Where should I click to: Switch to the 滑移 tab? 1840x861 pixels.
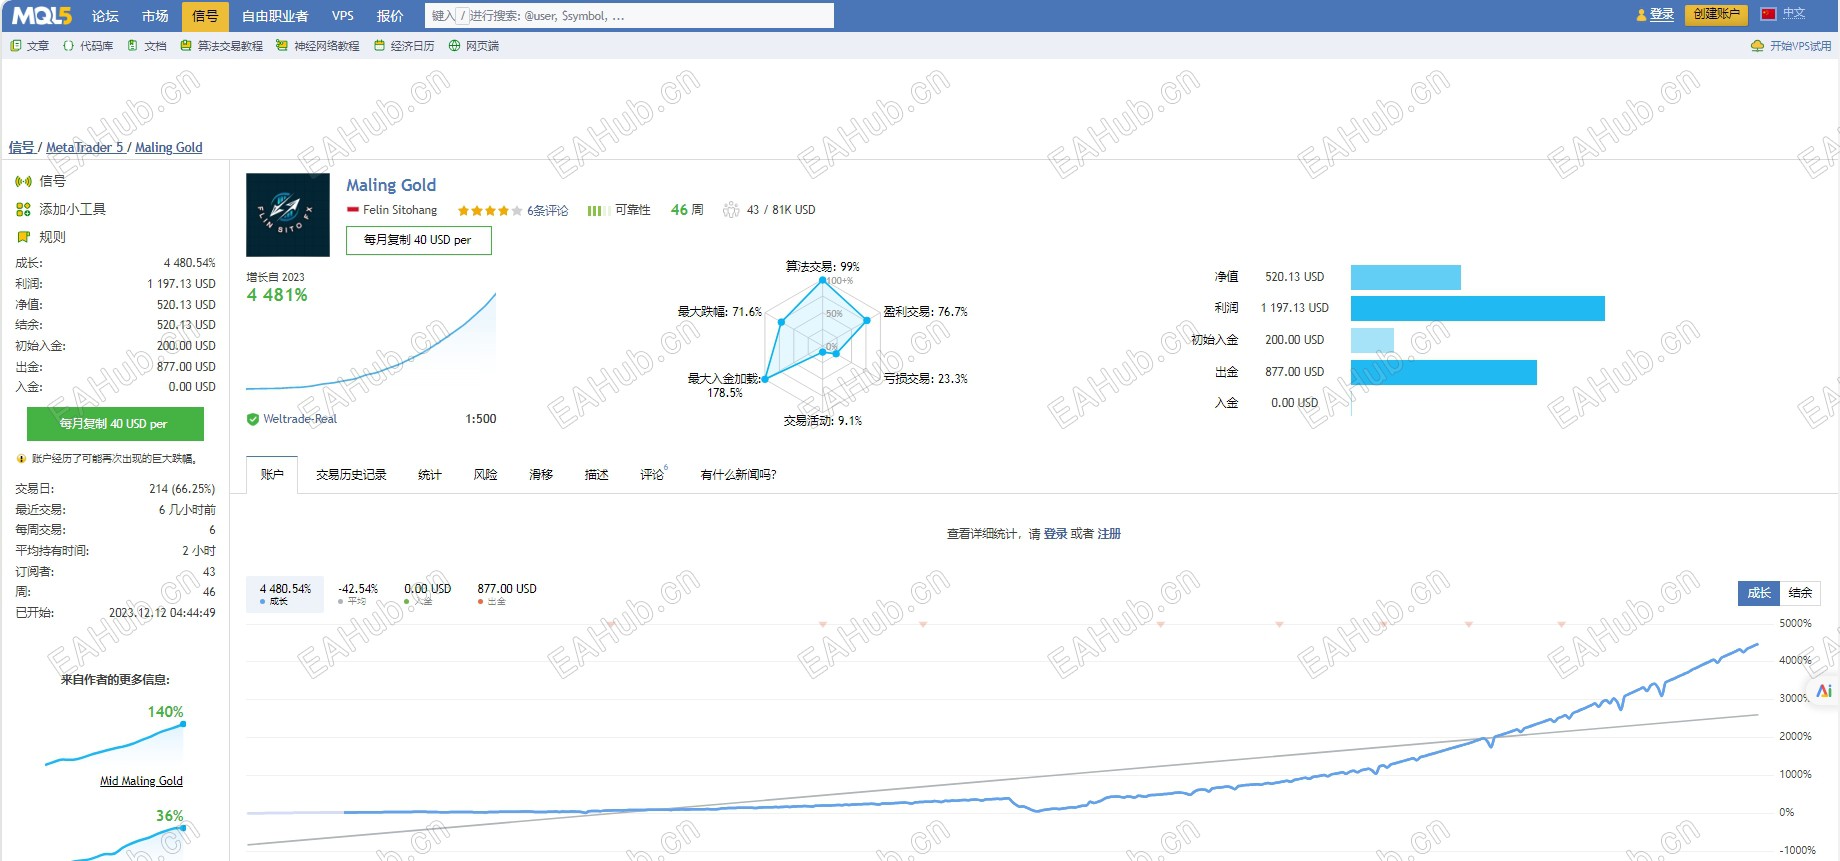point(541,474)
